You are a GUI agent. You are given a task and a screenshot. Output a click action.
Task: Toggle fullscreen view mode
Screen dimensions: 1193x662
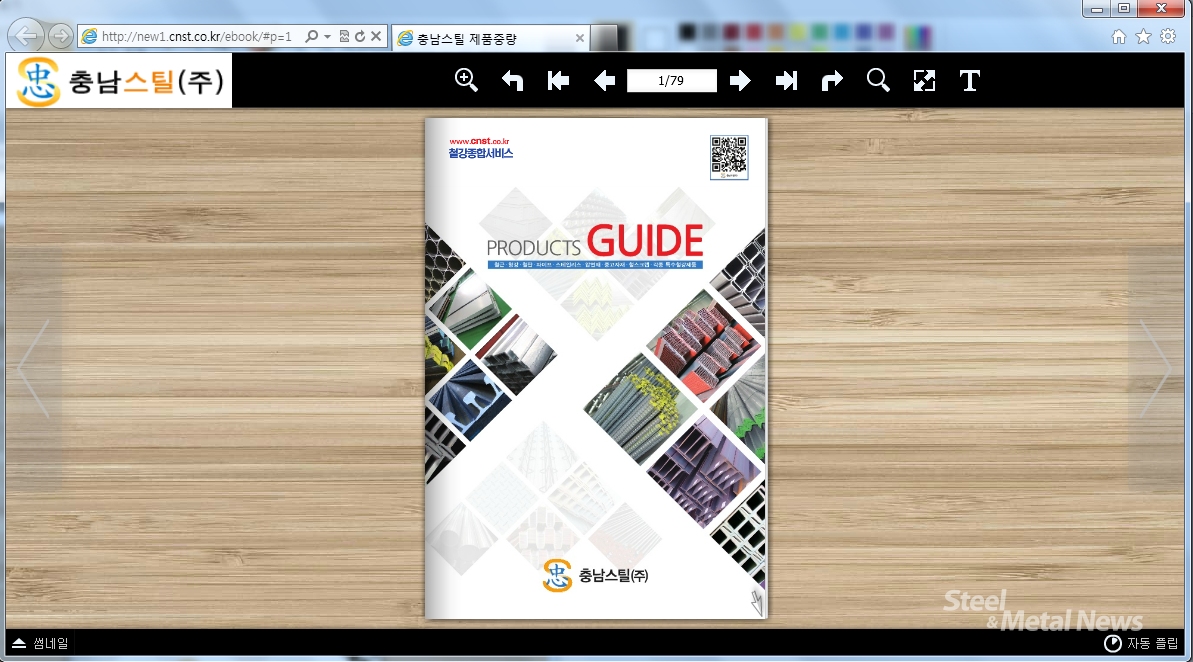point(924,81)
